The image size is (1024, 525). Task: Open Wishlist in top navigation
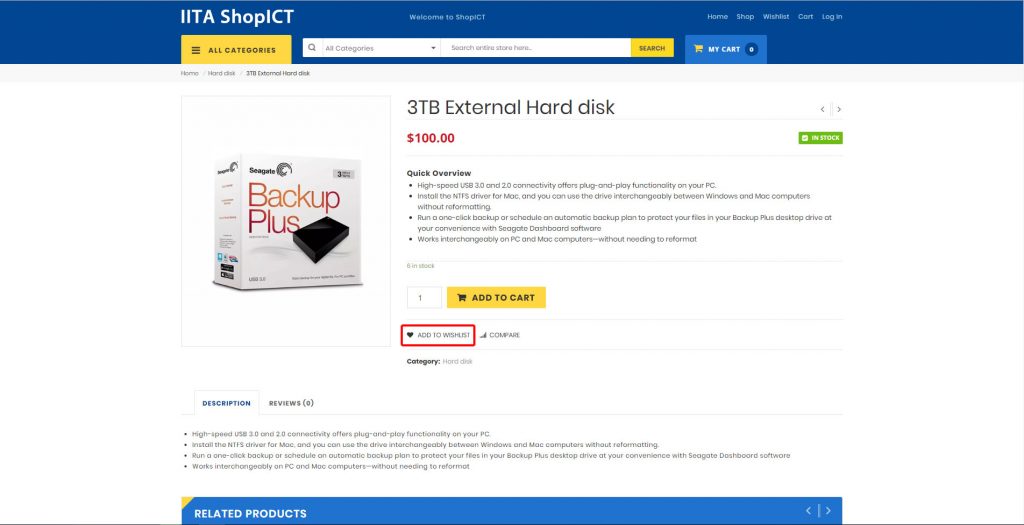pos(776,16)
